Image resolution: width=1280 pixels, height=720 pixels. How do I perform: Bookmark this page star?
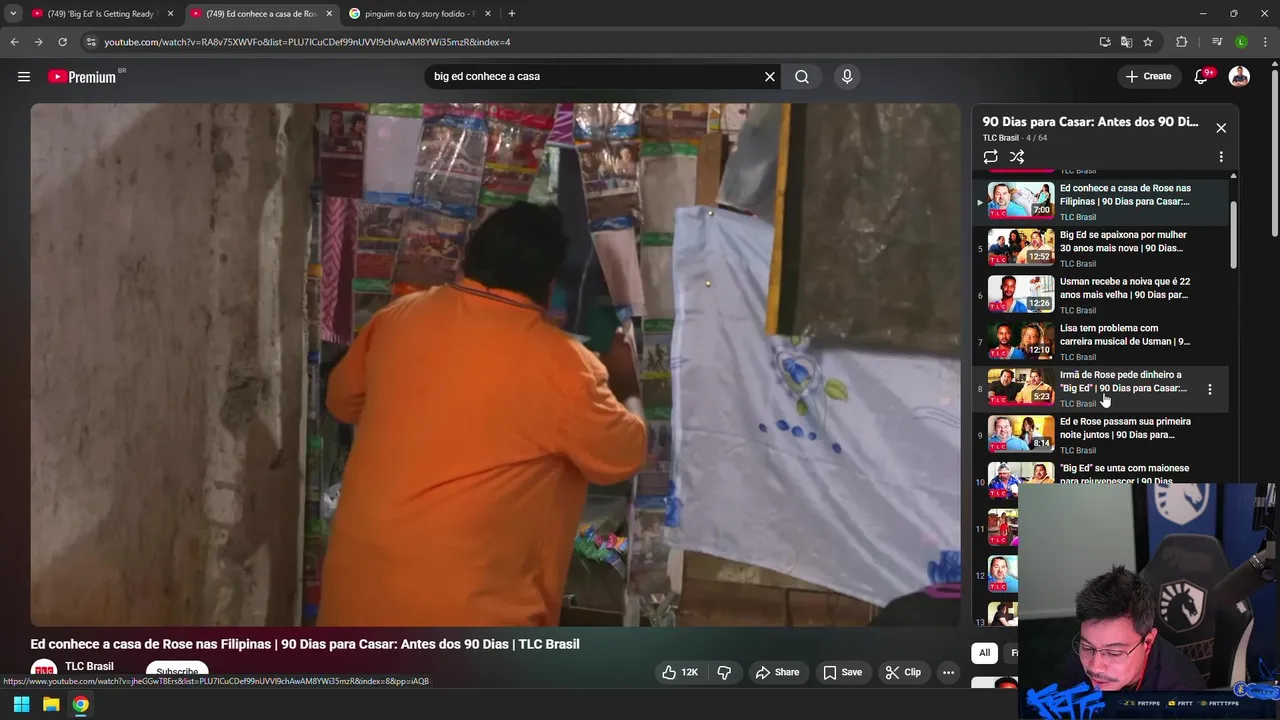1148,42
